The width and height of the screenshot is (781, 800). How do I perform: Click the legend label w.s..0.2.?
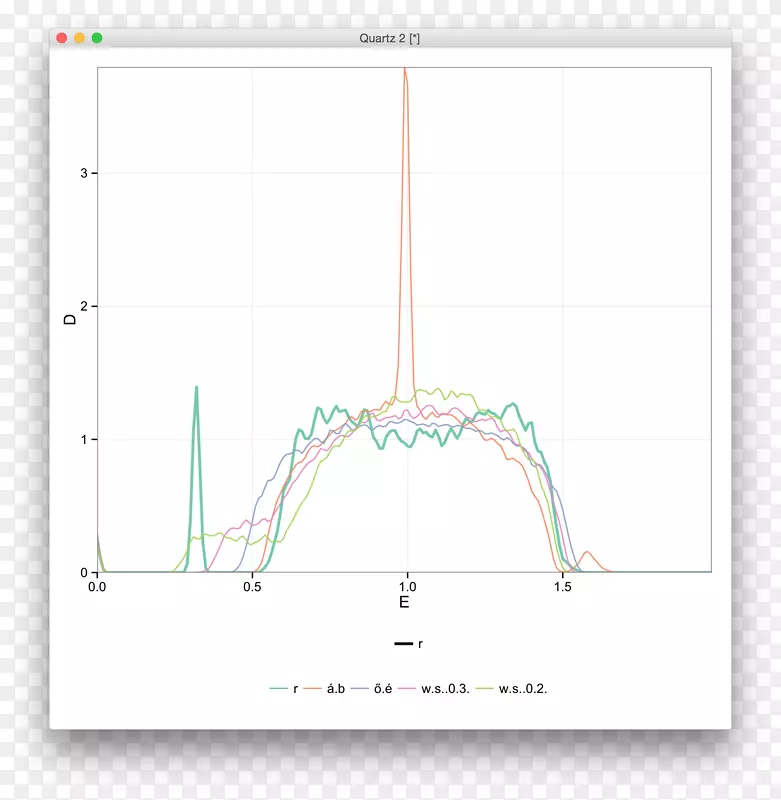pyautogui.click(x=523, y=689)
